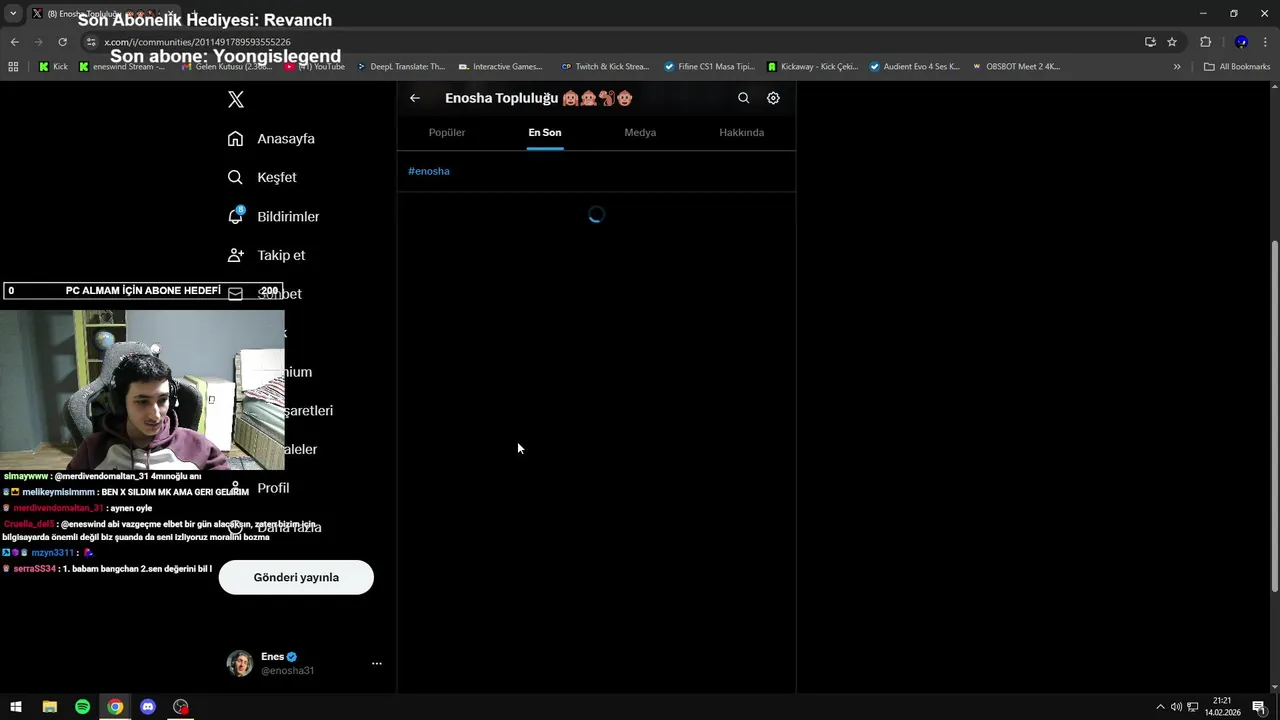The height and width of the screenshot is (720, 1280).
Task: Go back with the community header arrow
Action: coord(415,98)
